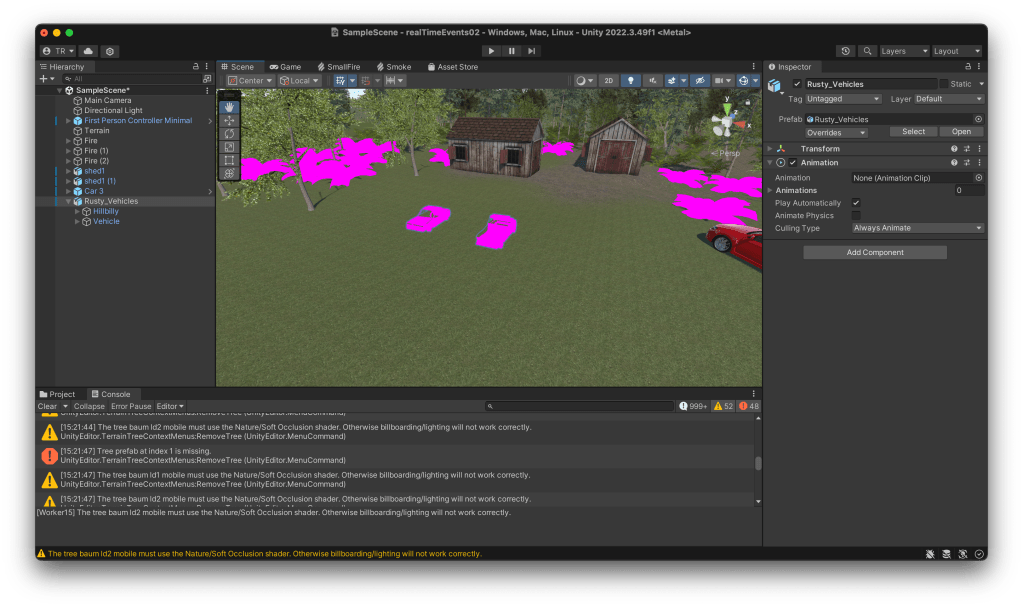Toggle the Play Automatically checkbox
The width and height of the screenshot is (1023, 607).
coord(856,203)
